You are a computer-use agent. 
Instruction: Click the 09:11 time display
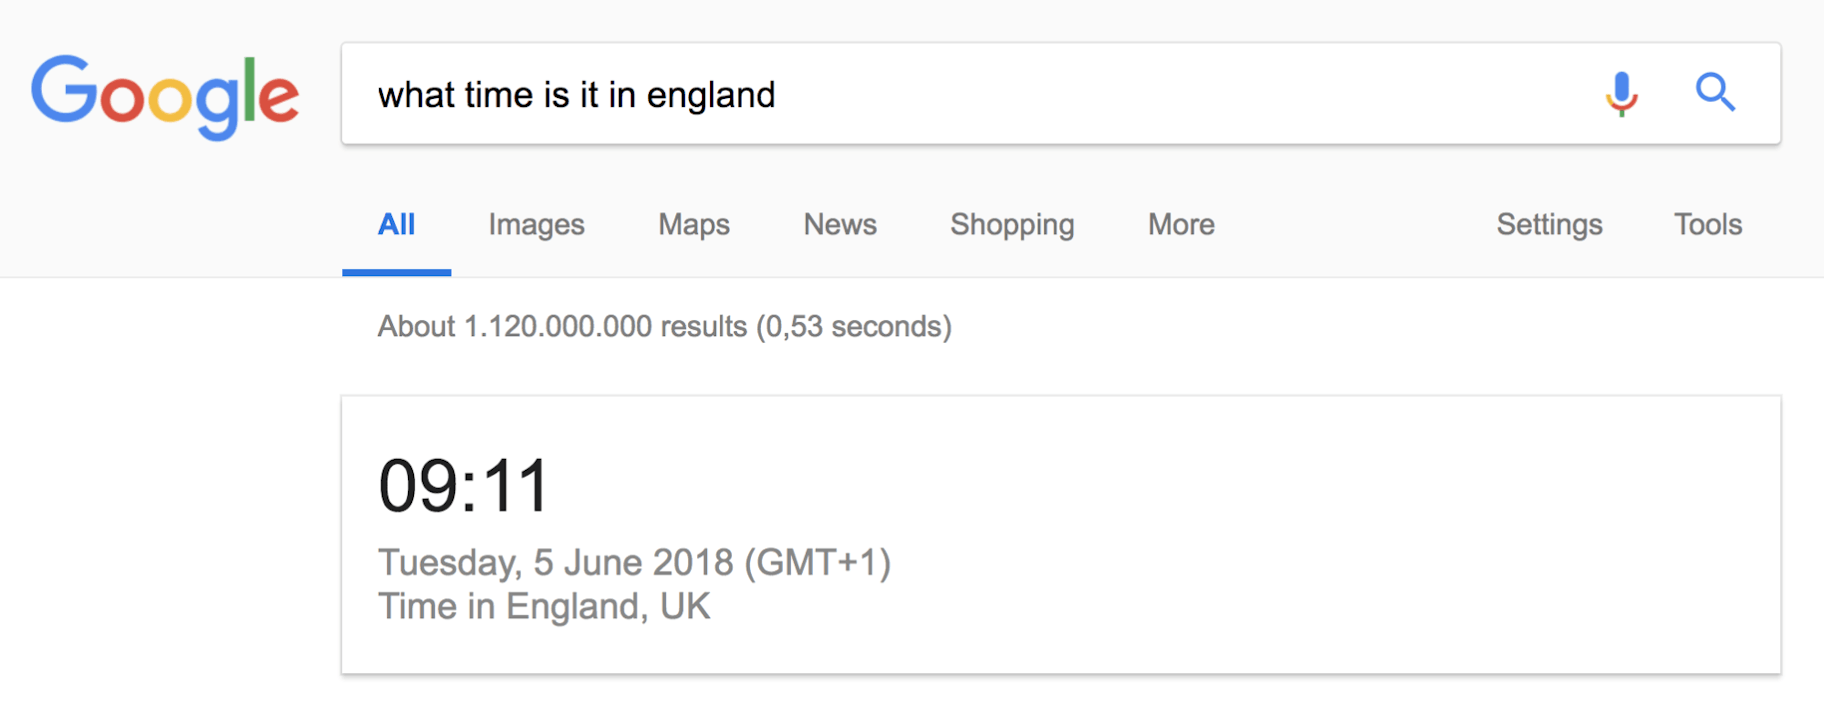464,487
